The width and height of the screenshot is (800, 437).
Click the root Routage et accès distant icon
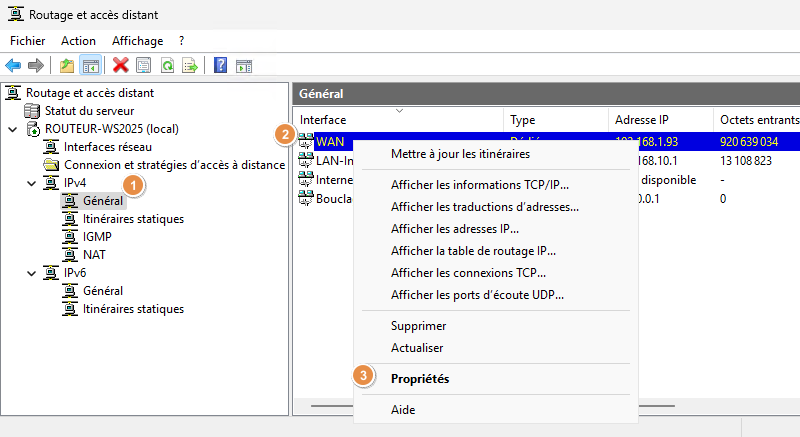(13, 93)
